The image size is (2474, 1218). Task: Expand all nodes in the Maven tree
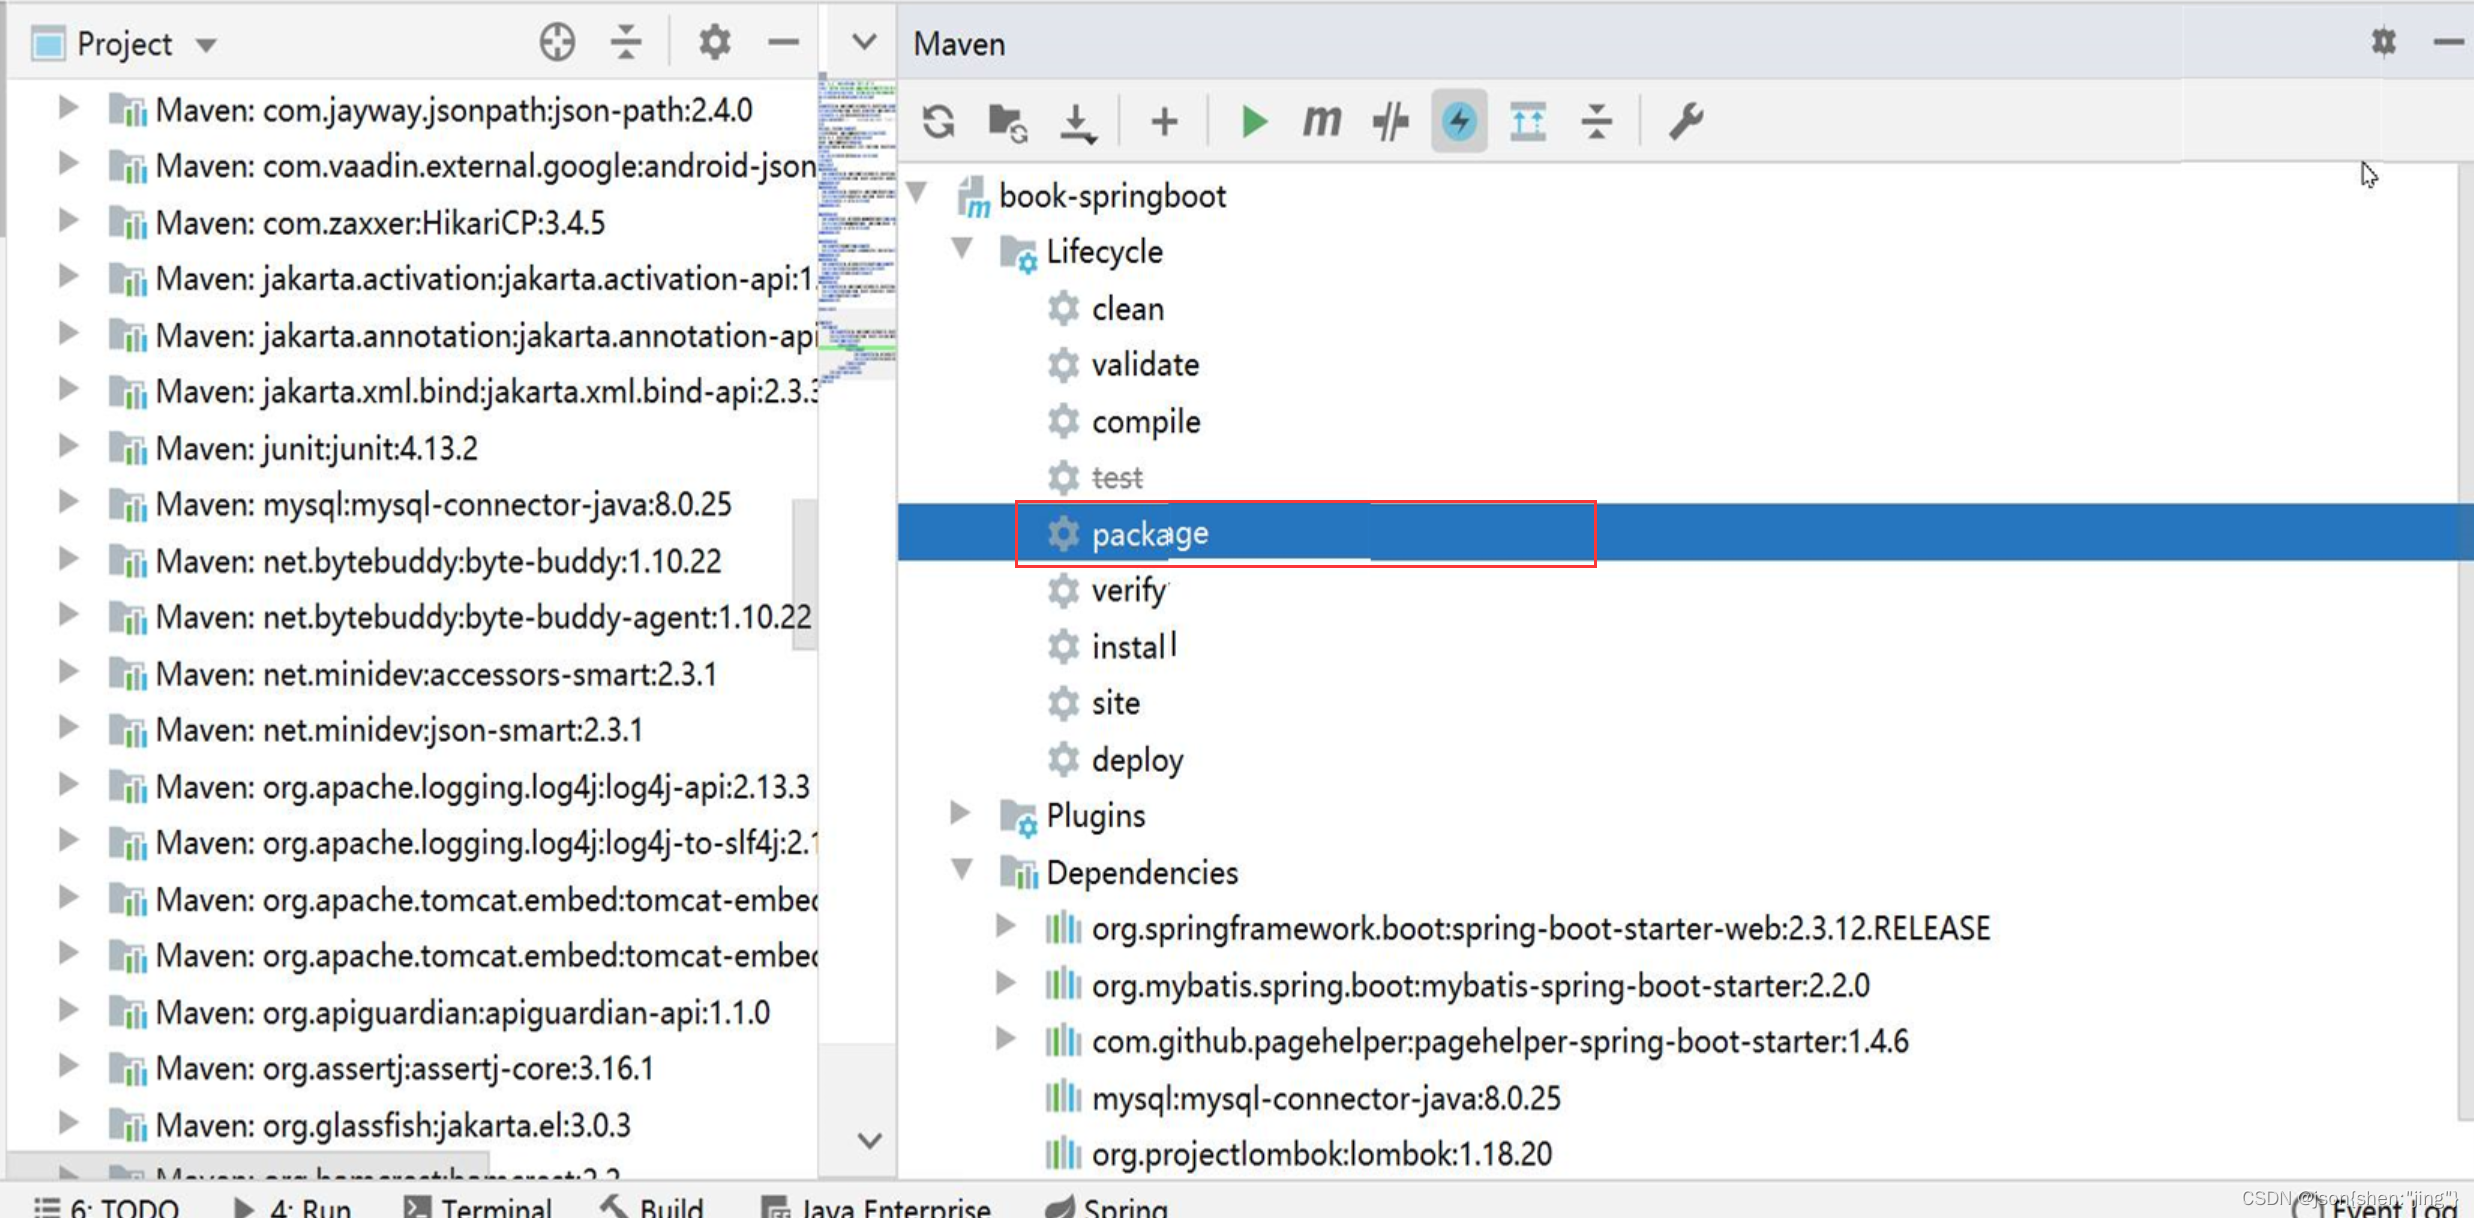[x=1527, y=121]
